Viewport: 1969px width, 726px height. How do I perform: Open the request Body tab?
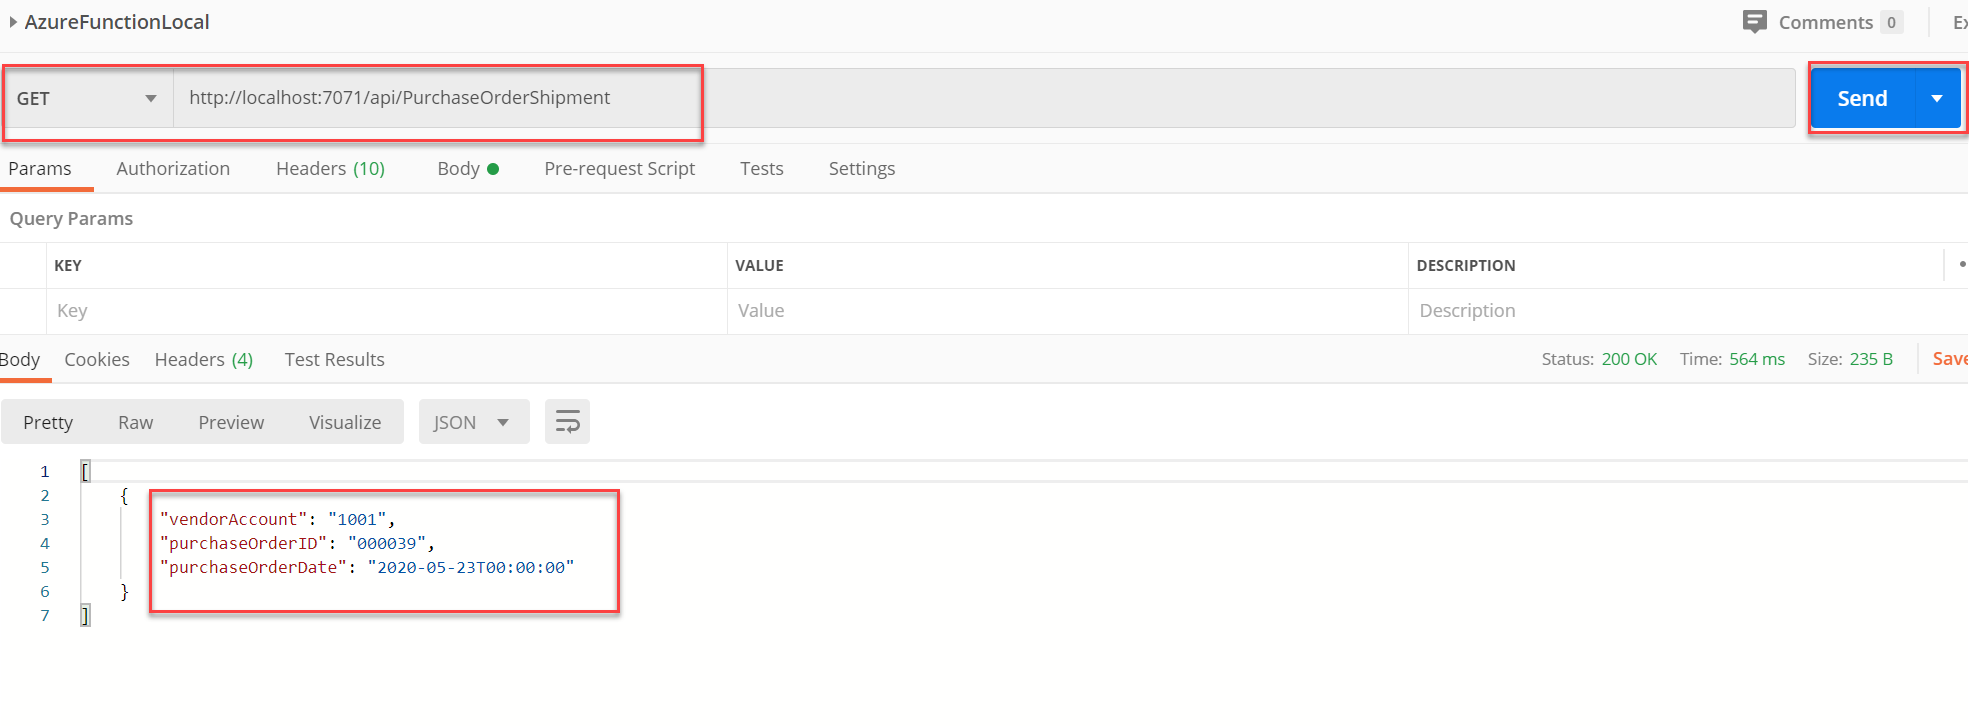(x=467, y=168)
